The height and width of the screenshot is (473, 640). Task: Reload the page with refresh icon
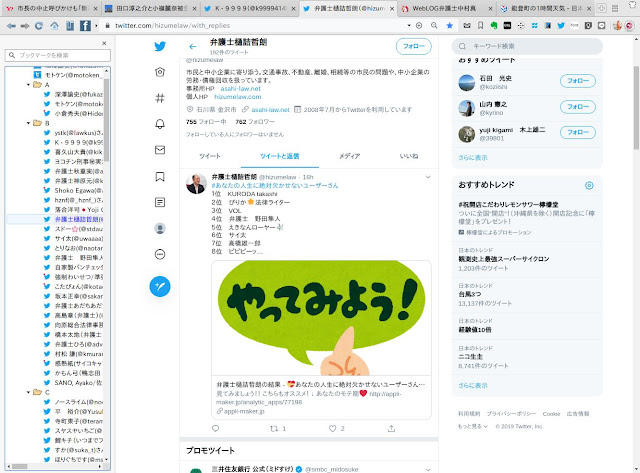(x=39, y=26)
